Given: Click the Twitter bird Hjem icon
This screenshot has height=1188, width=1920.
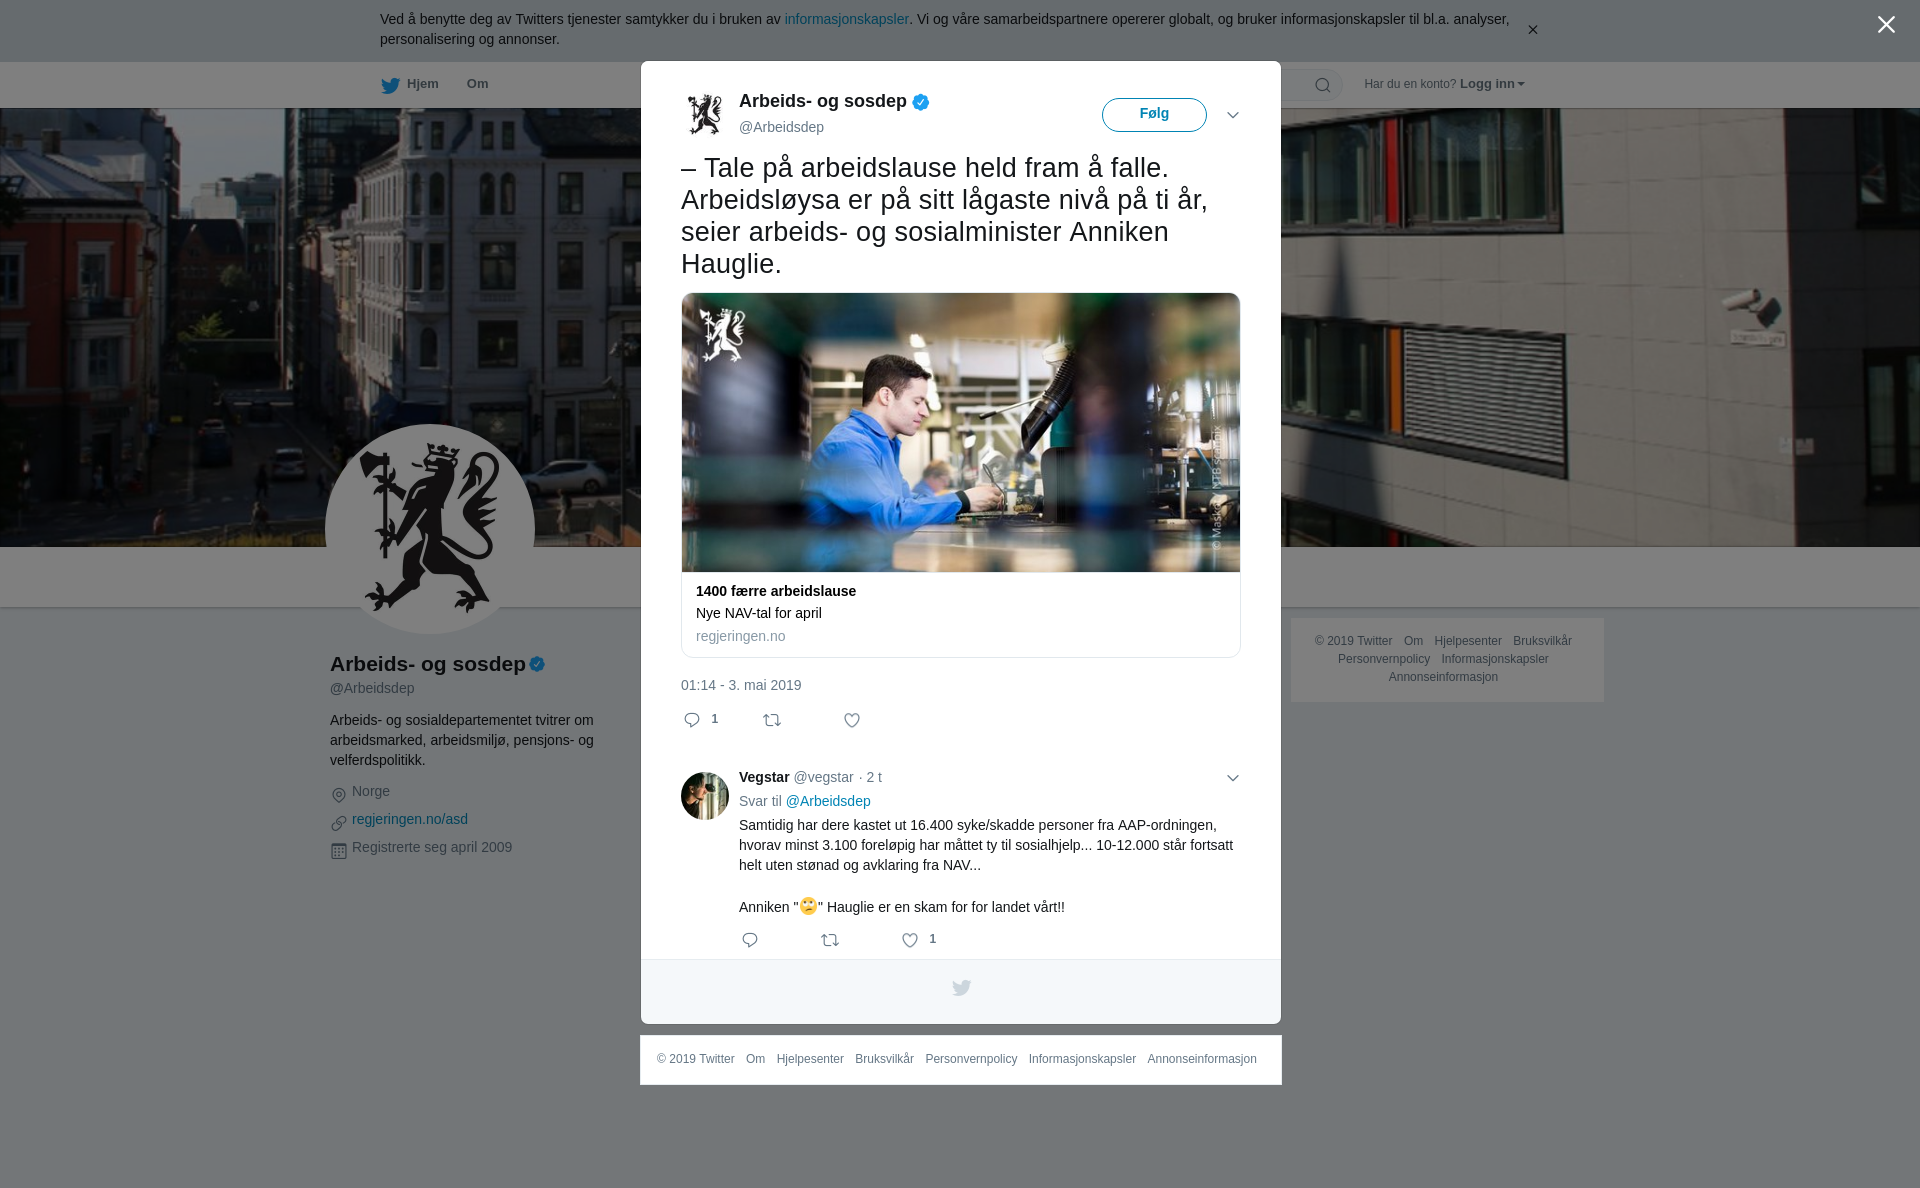Looking at the screenshot, I should coord(390,85).
